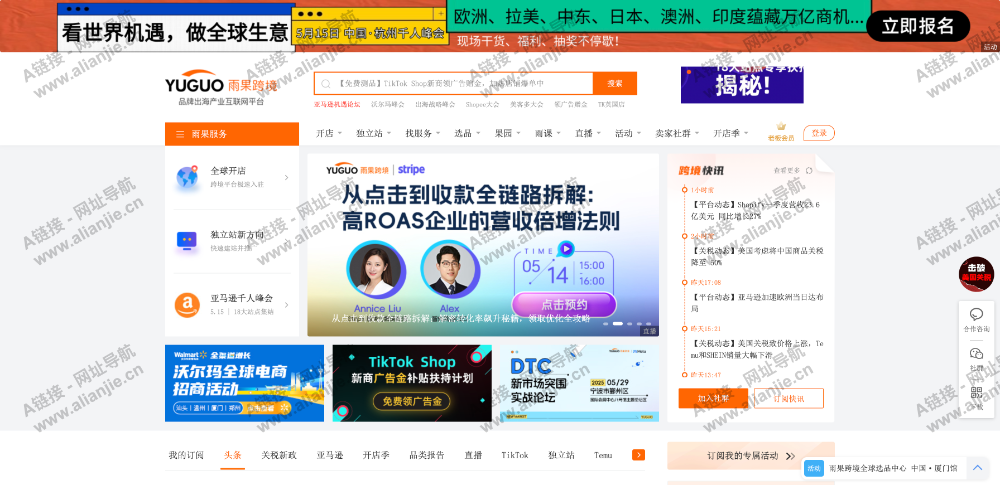Open the 亚马逊机遇论坛 red link
Screen dimensions: 1000x485
(337, 104)
